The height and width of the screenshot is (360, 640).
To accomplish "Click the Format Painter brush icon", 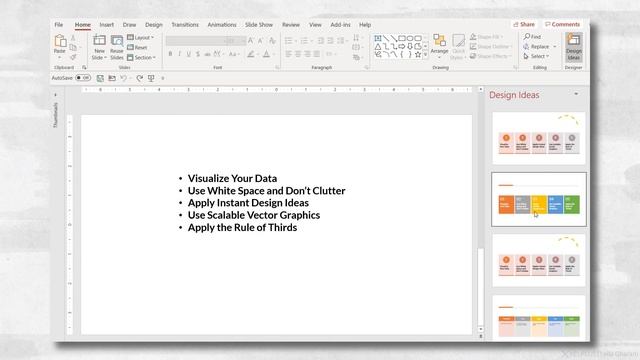I will [73, 58].
